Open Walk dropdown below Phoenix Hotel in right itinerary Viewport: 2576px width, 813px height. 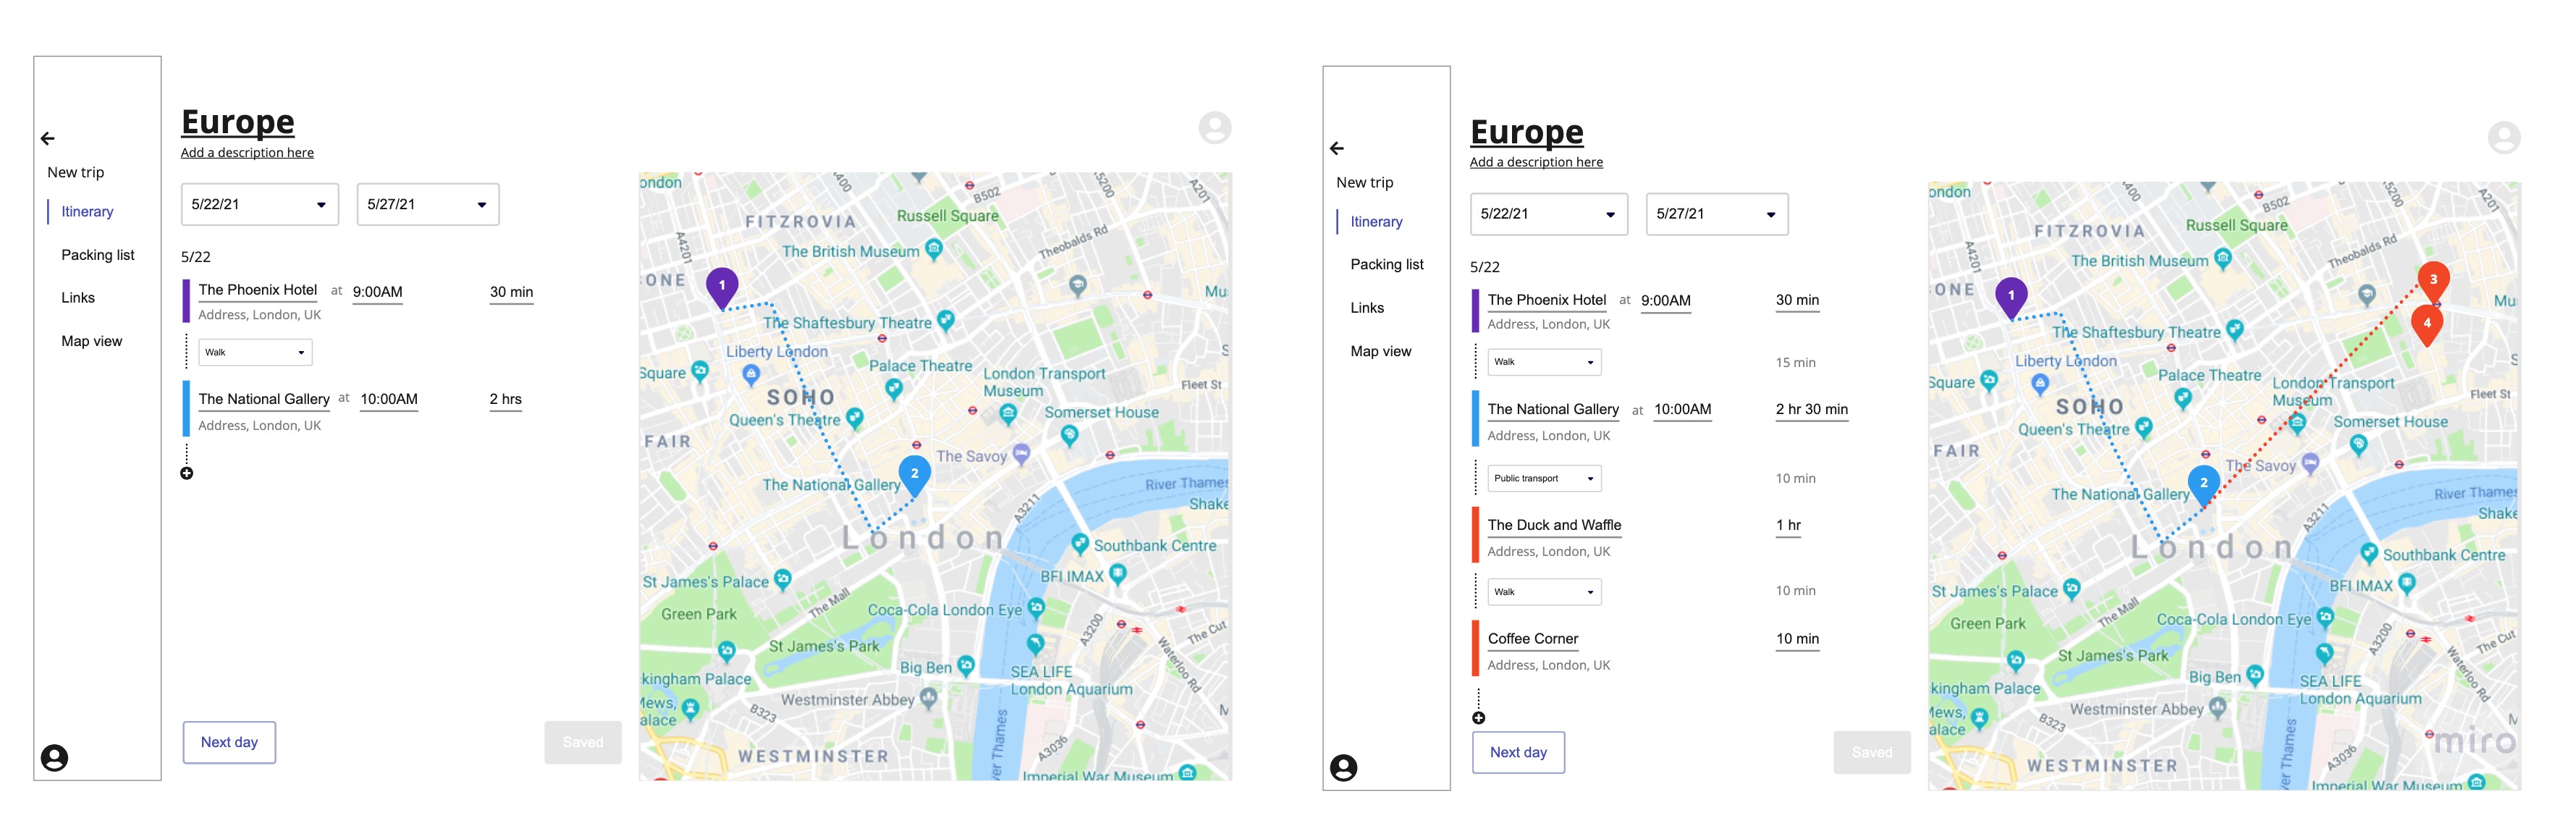pos(1545,362)
